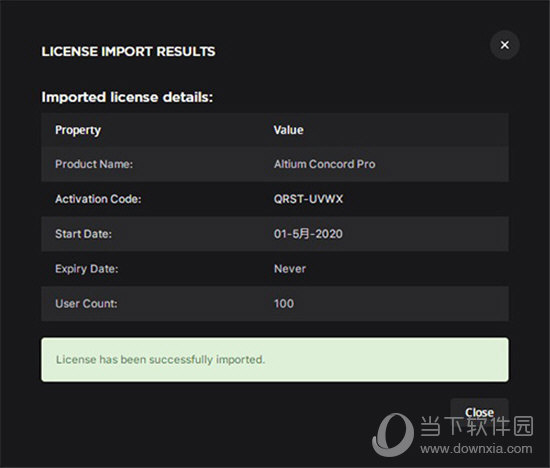Select the activation code QRST-UVWX
550x468 pixels.
point(308,199)
